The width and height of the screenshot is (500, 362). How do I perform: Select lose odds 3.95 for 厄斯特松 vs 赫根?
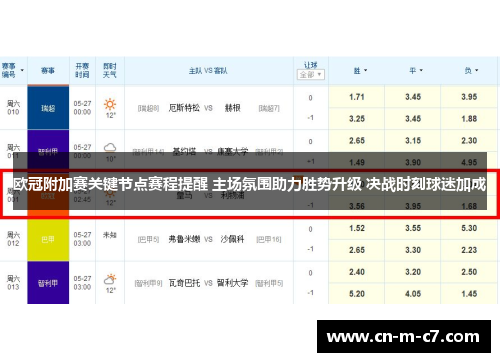(x=469, y=97)
